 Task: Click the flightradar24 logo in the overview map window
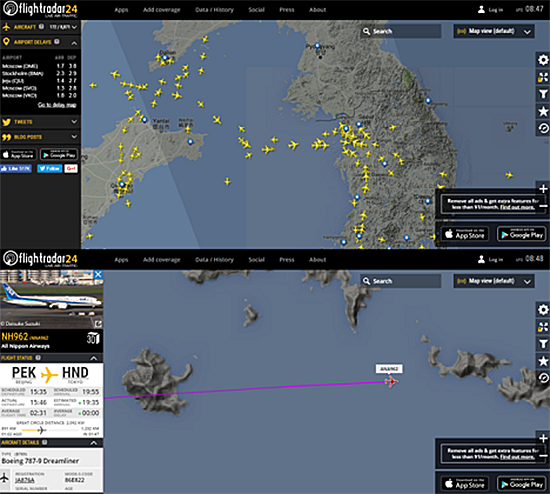coord(40,9)
